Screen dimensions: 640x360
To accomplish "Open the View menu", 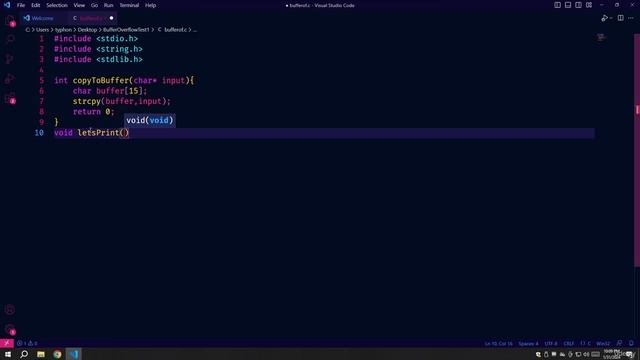I will pyautogui.click(x=79, y=5).
